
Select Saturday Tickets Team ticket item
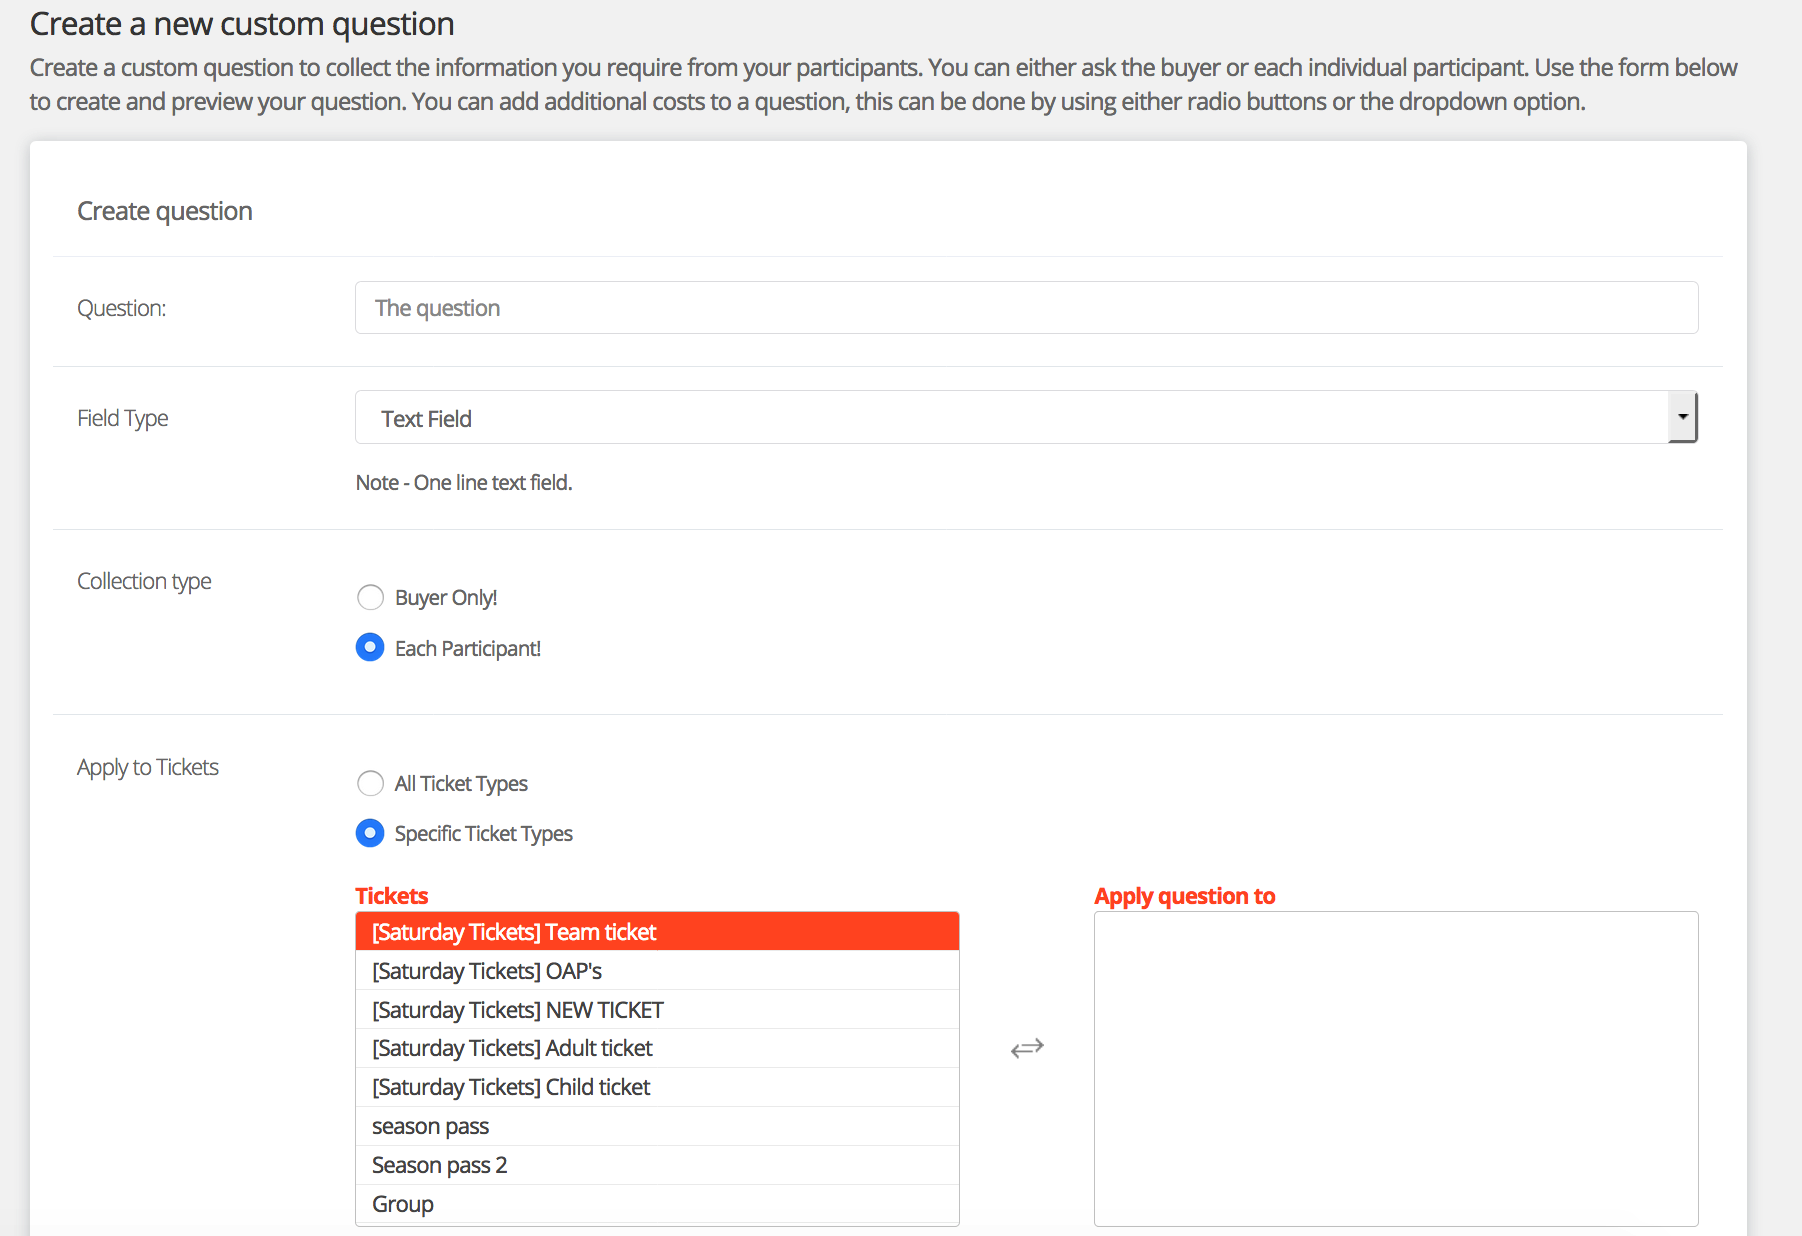(x=656, y=932)
